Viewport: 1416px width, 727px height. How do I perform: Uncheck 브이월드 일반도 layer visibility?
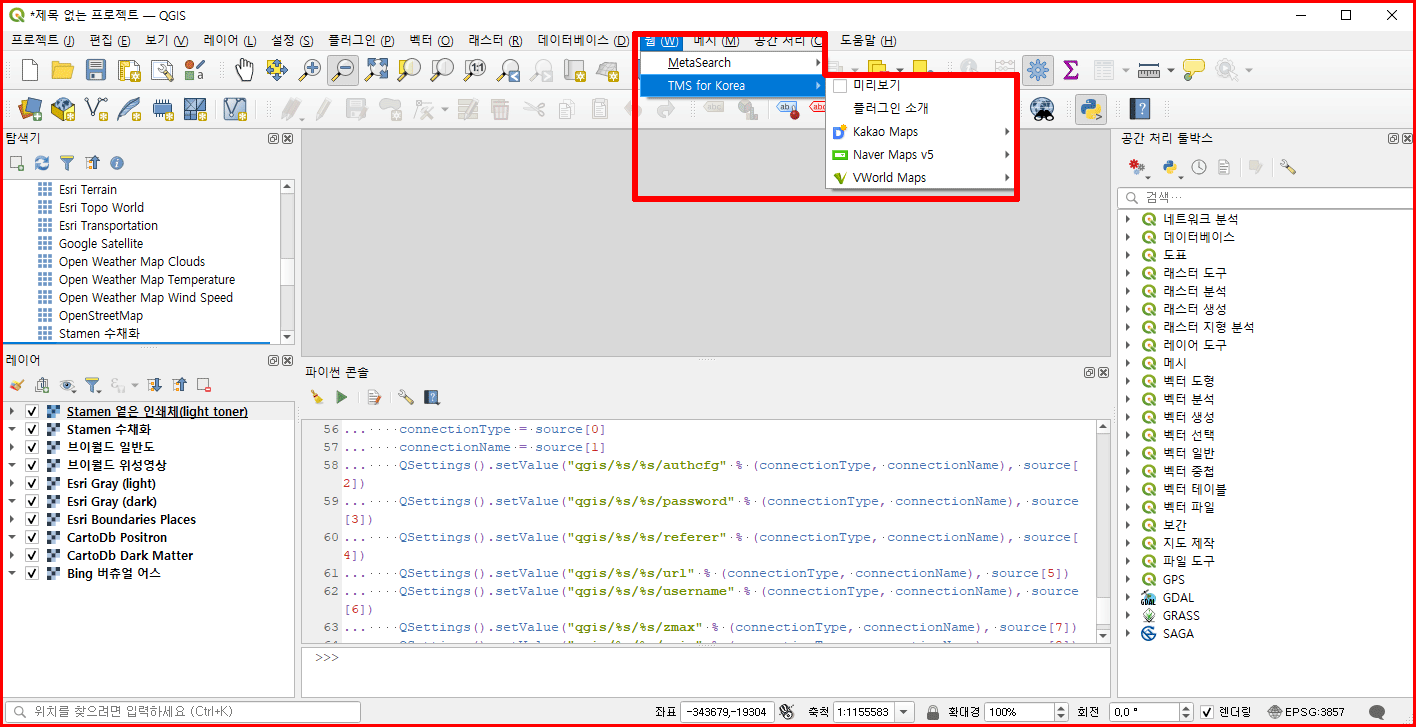(32, 448)
